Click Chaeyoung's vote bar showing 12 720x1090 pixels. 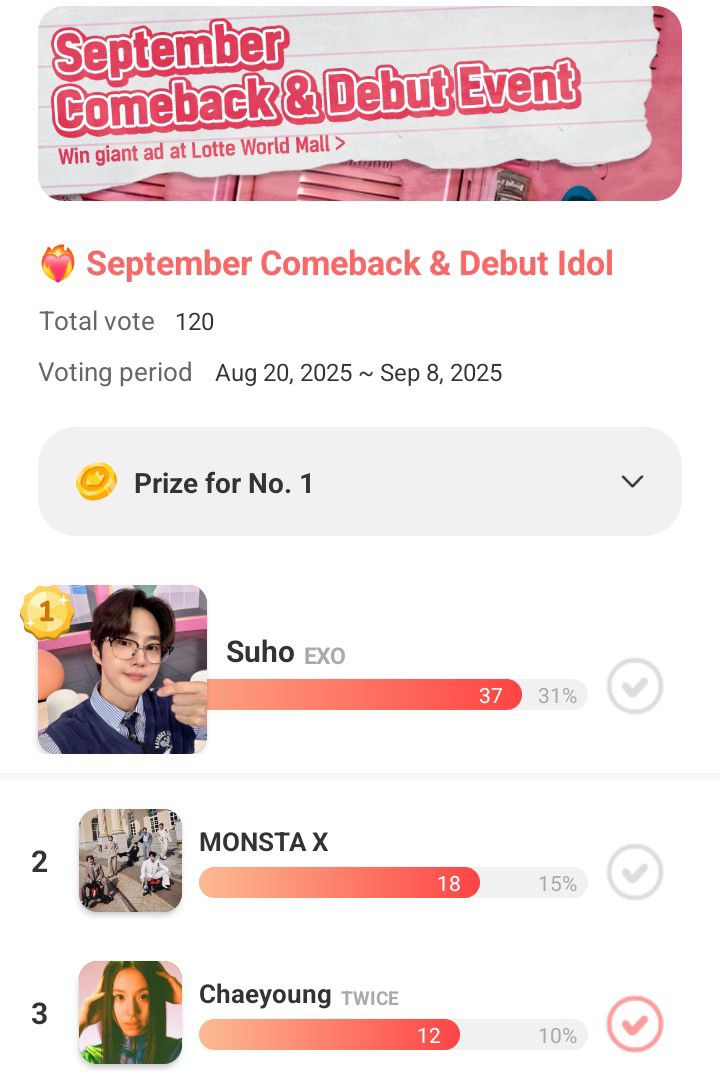click(393, 1035)
